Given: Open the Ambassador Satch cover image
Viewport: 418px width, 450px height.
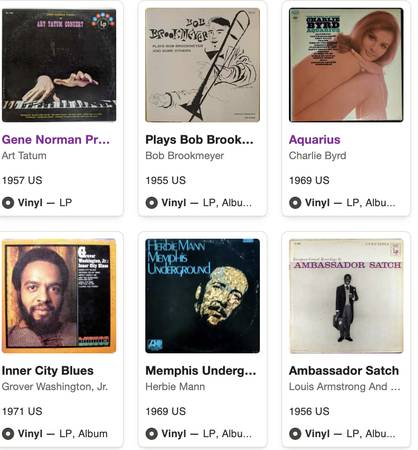Looking at the screenshot, I should click(x=346, y=296).
